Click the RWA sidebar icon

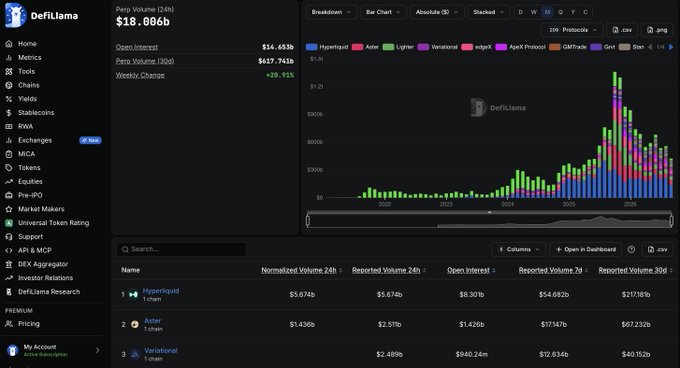pyautogui.click(x=9, y=127)
